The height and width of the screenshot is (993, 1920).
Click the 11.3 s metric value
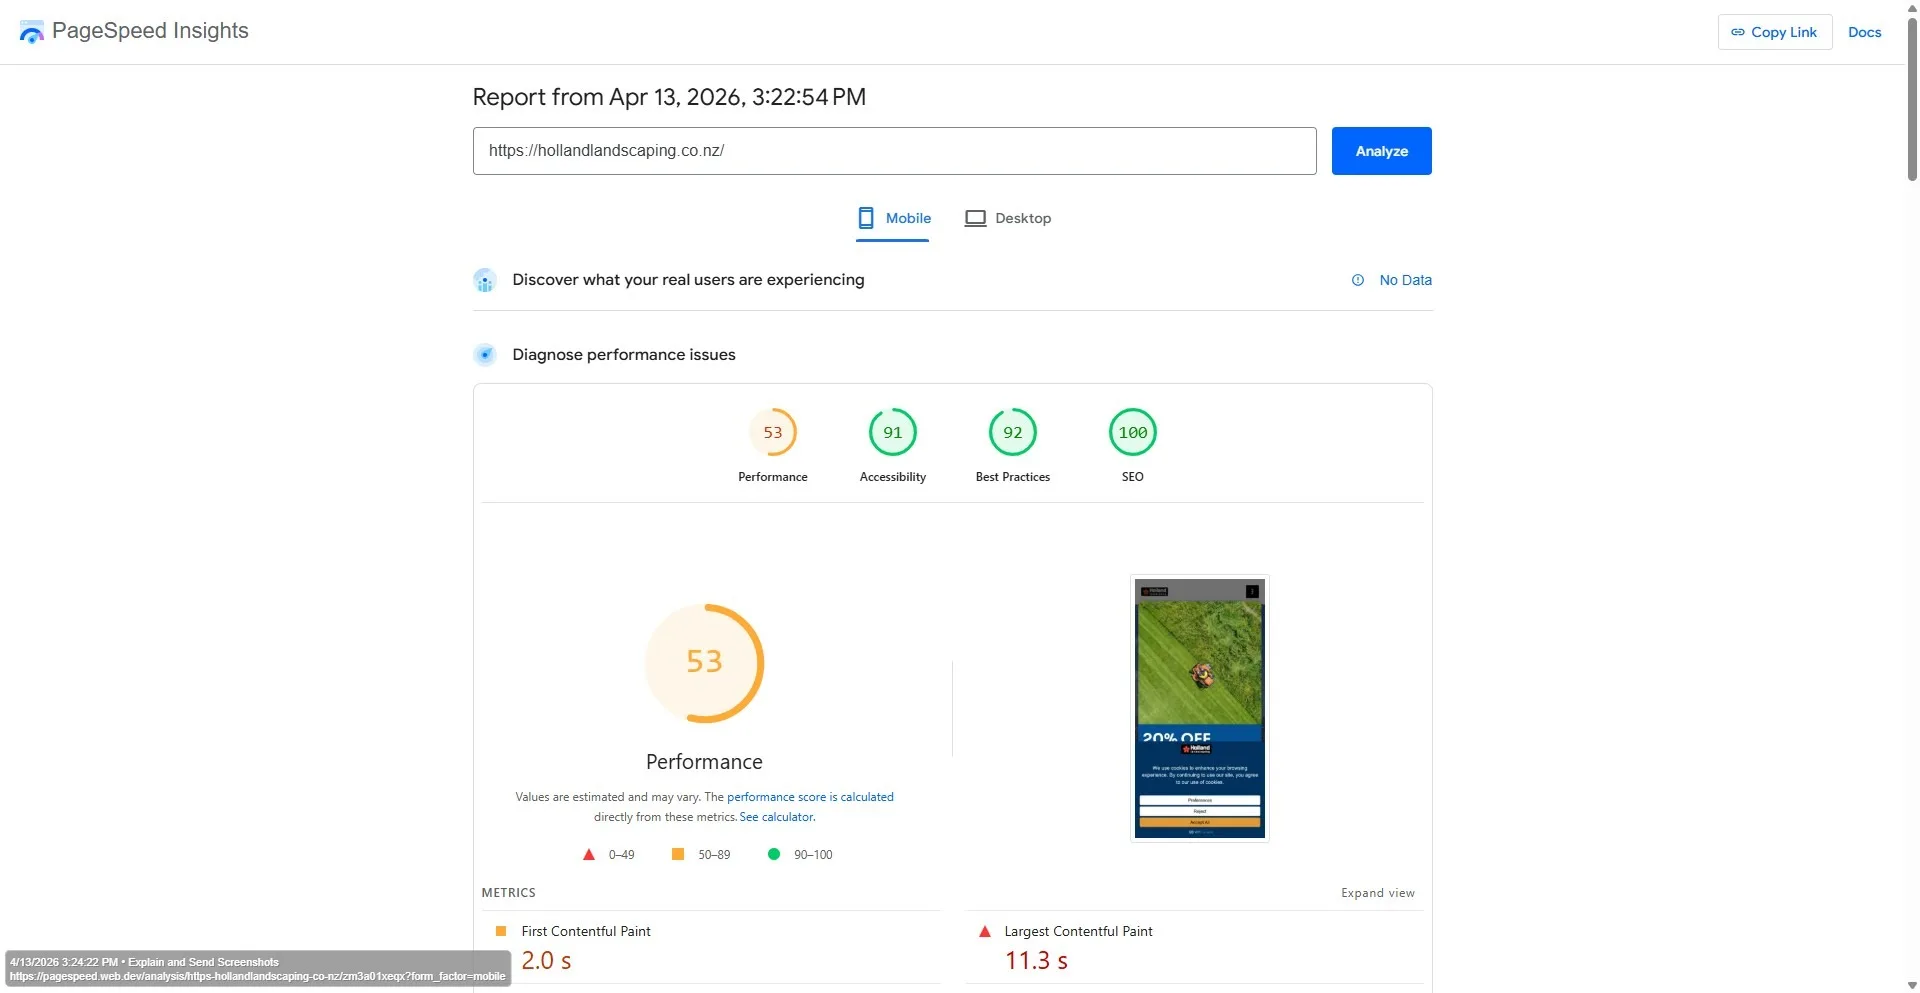1036,960
